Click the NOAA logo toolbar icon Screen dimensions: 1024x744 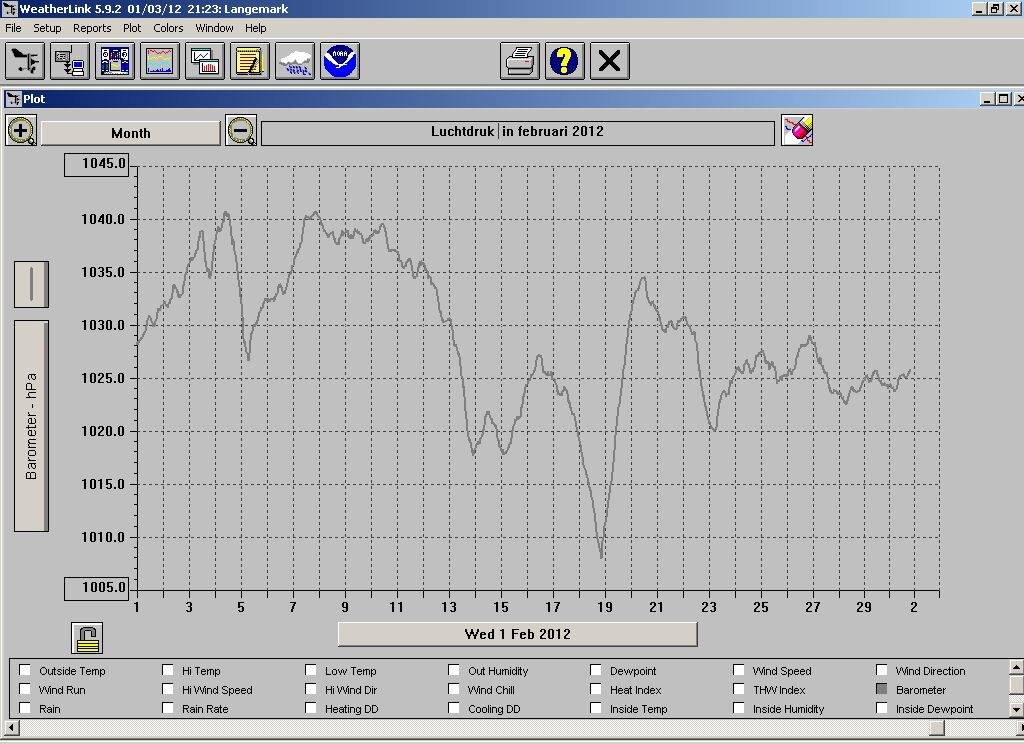click(x=340, y=62)
